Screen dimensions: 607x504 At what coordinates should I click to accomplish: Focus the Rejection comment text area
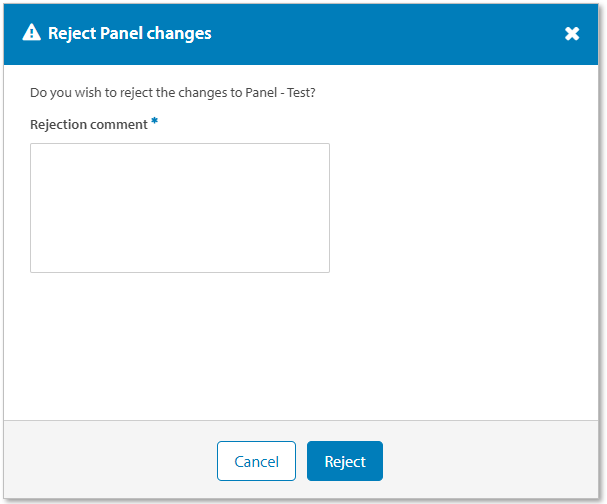point(180,208)
